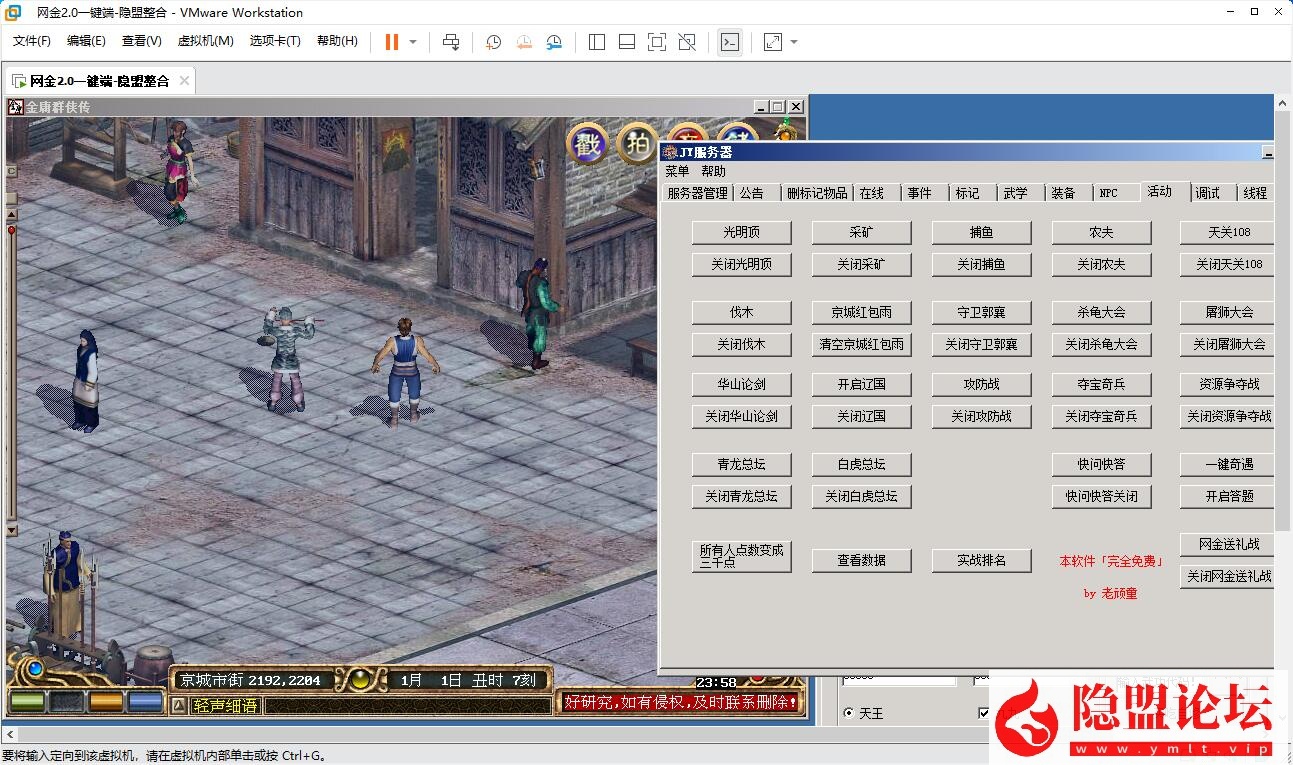Image resolution: width=1293 pixels, height=765 pixels.
Task: Select the 天王 radio button
Action: [849, 712]
